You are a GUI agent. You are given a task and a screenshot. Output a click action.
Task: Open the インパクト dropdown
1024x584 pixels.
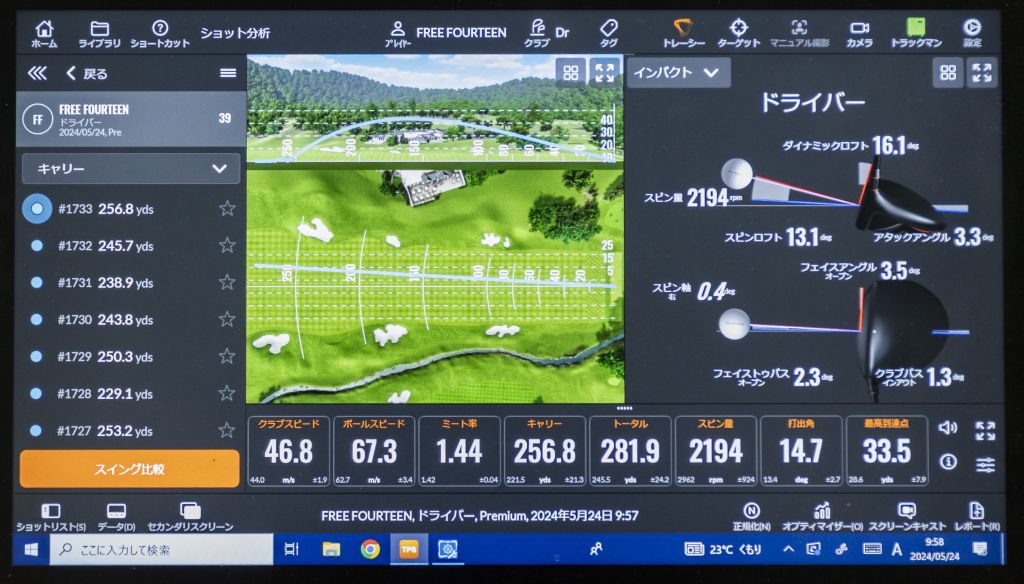[x=678, y=73]
